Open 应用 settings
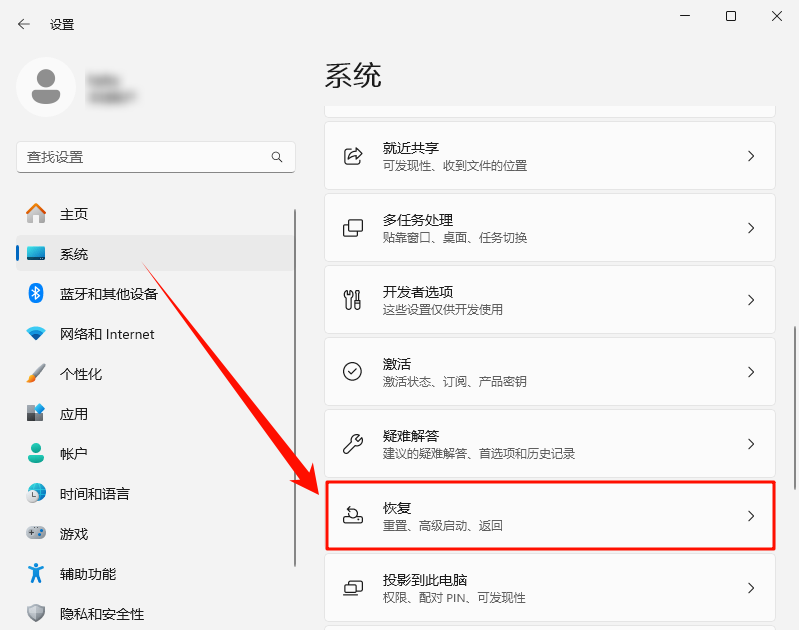 [x=155, y=413]
